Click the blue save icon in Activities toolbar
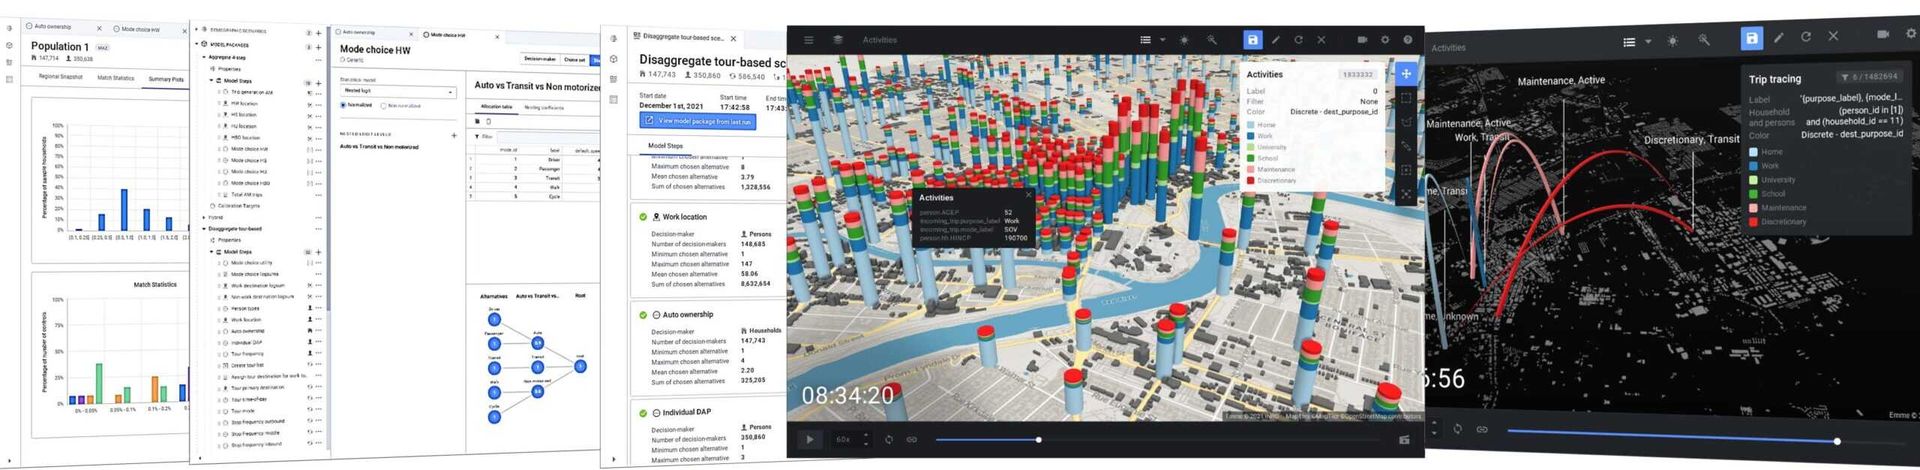The width and height of the screenshot is (1920, 470). [1252, 40]
